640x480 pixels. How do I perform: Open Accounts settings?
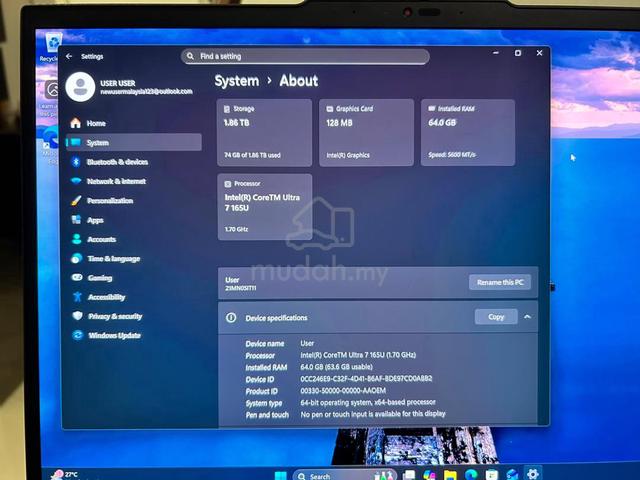(133, 240)
